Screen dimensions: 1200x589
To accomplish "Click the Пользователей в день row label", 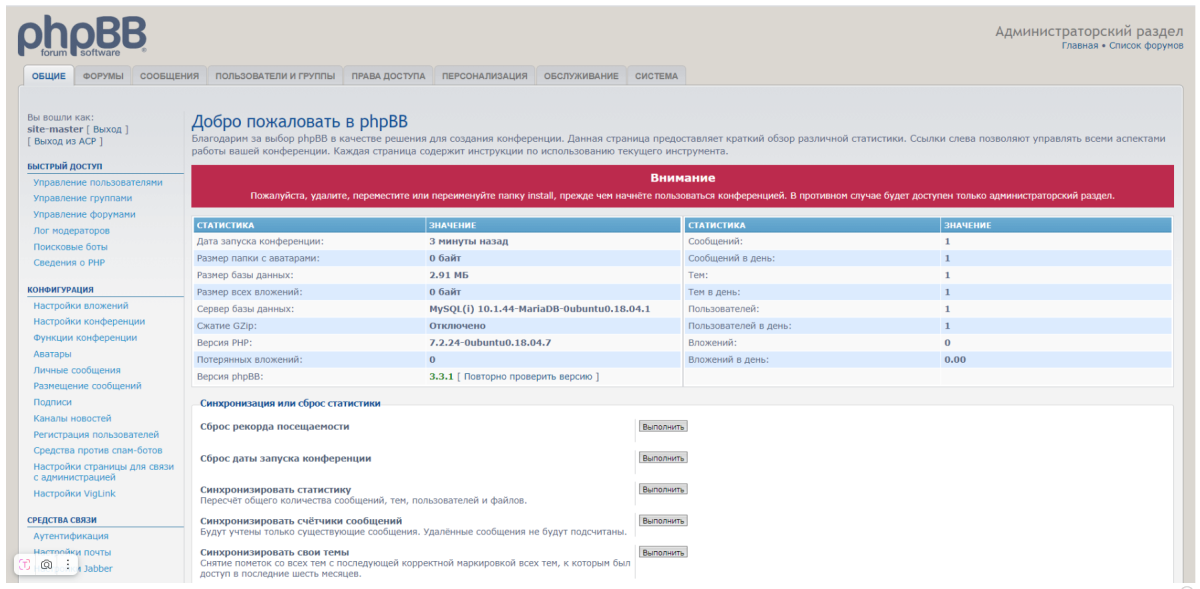I will [739, 325].
